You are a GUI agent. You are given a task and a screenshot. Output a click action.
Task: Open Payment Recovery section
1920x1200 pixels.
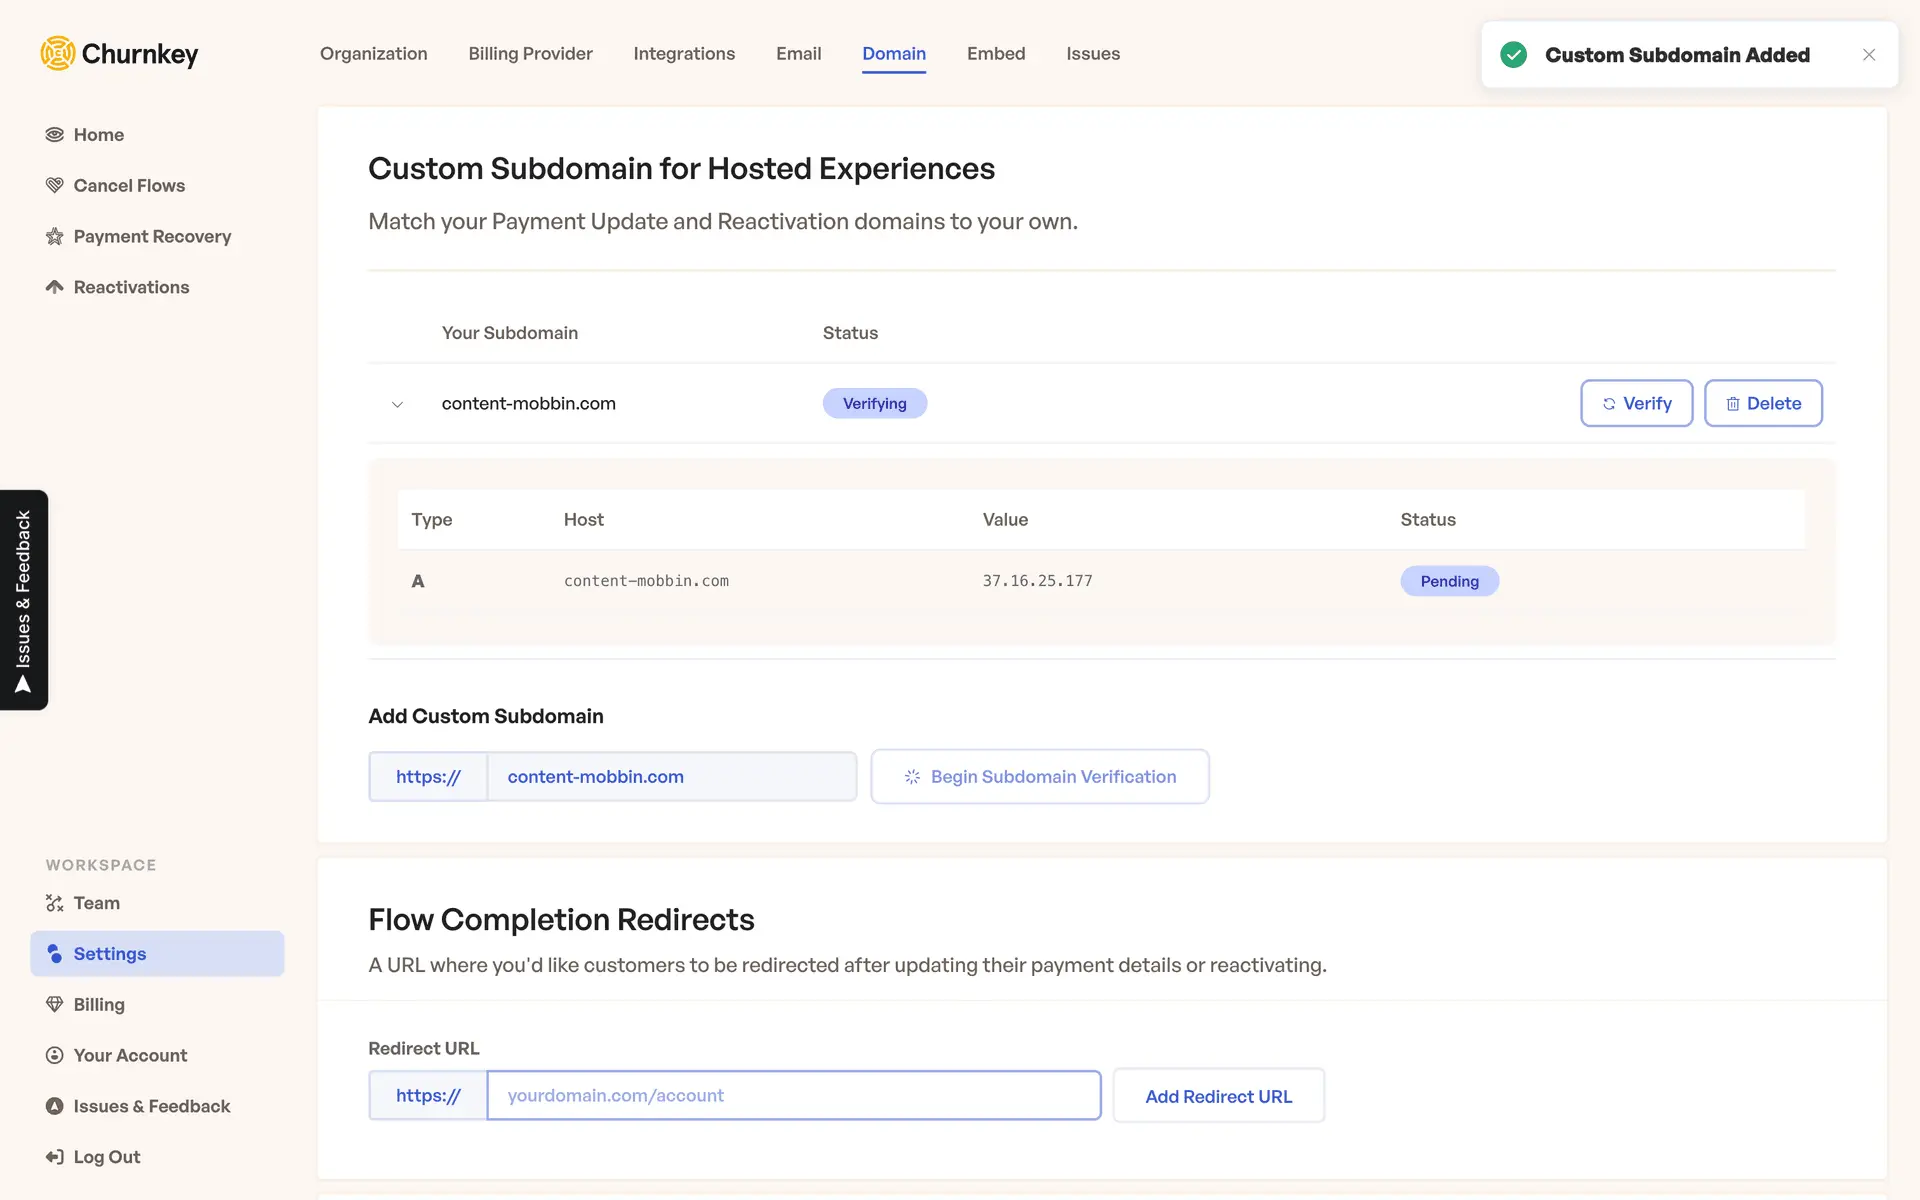(151, 237)
